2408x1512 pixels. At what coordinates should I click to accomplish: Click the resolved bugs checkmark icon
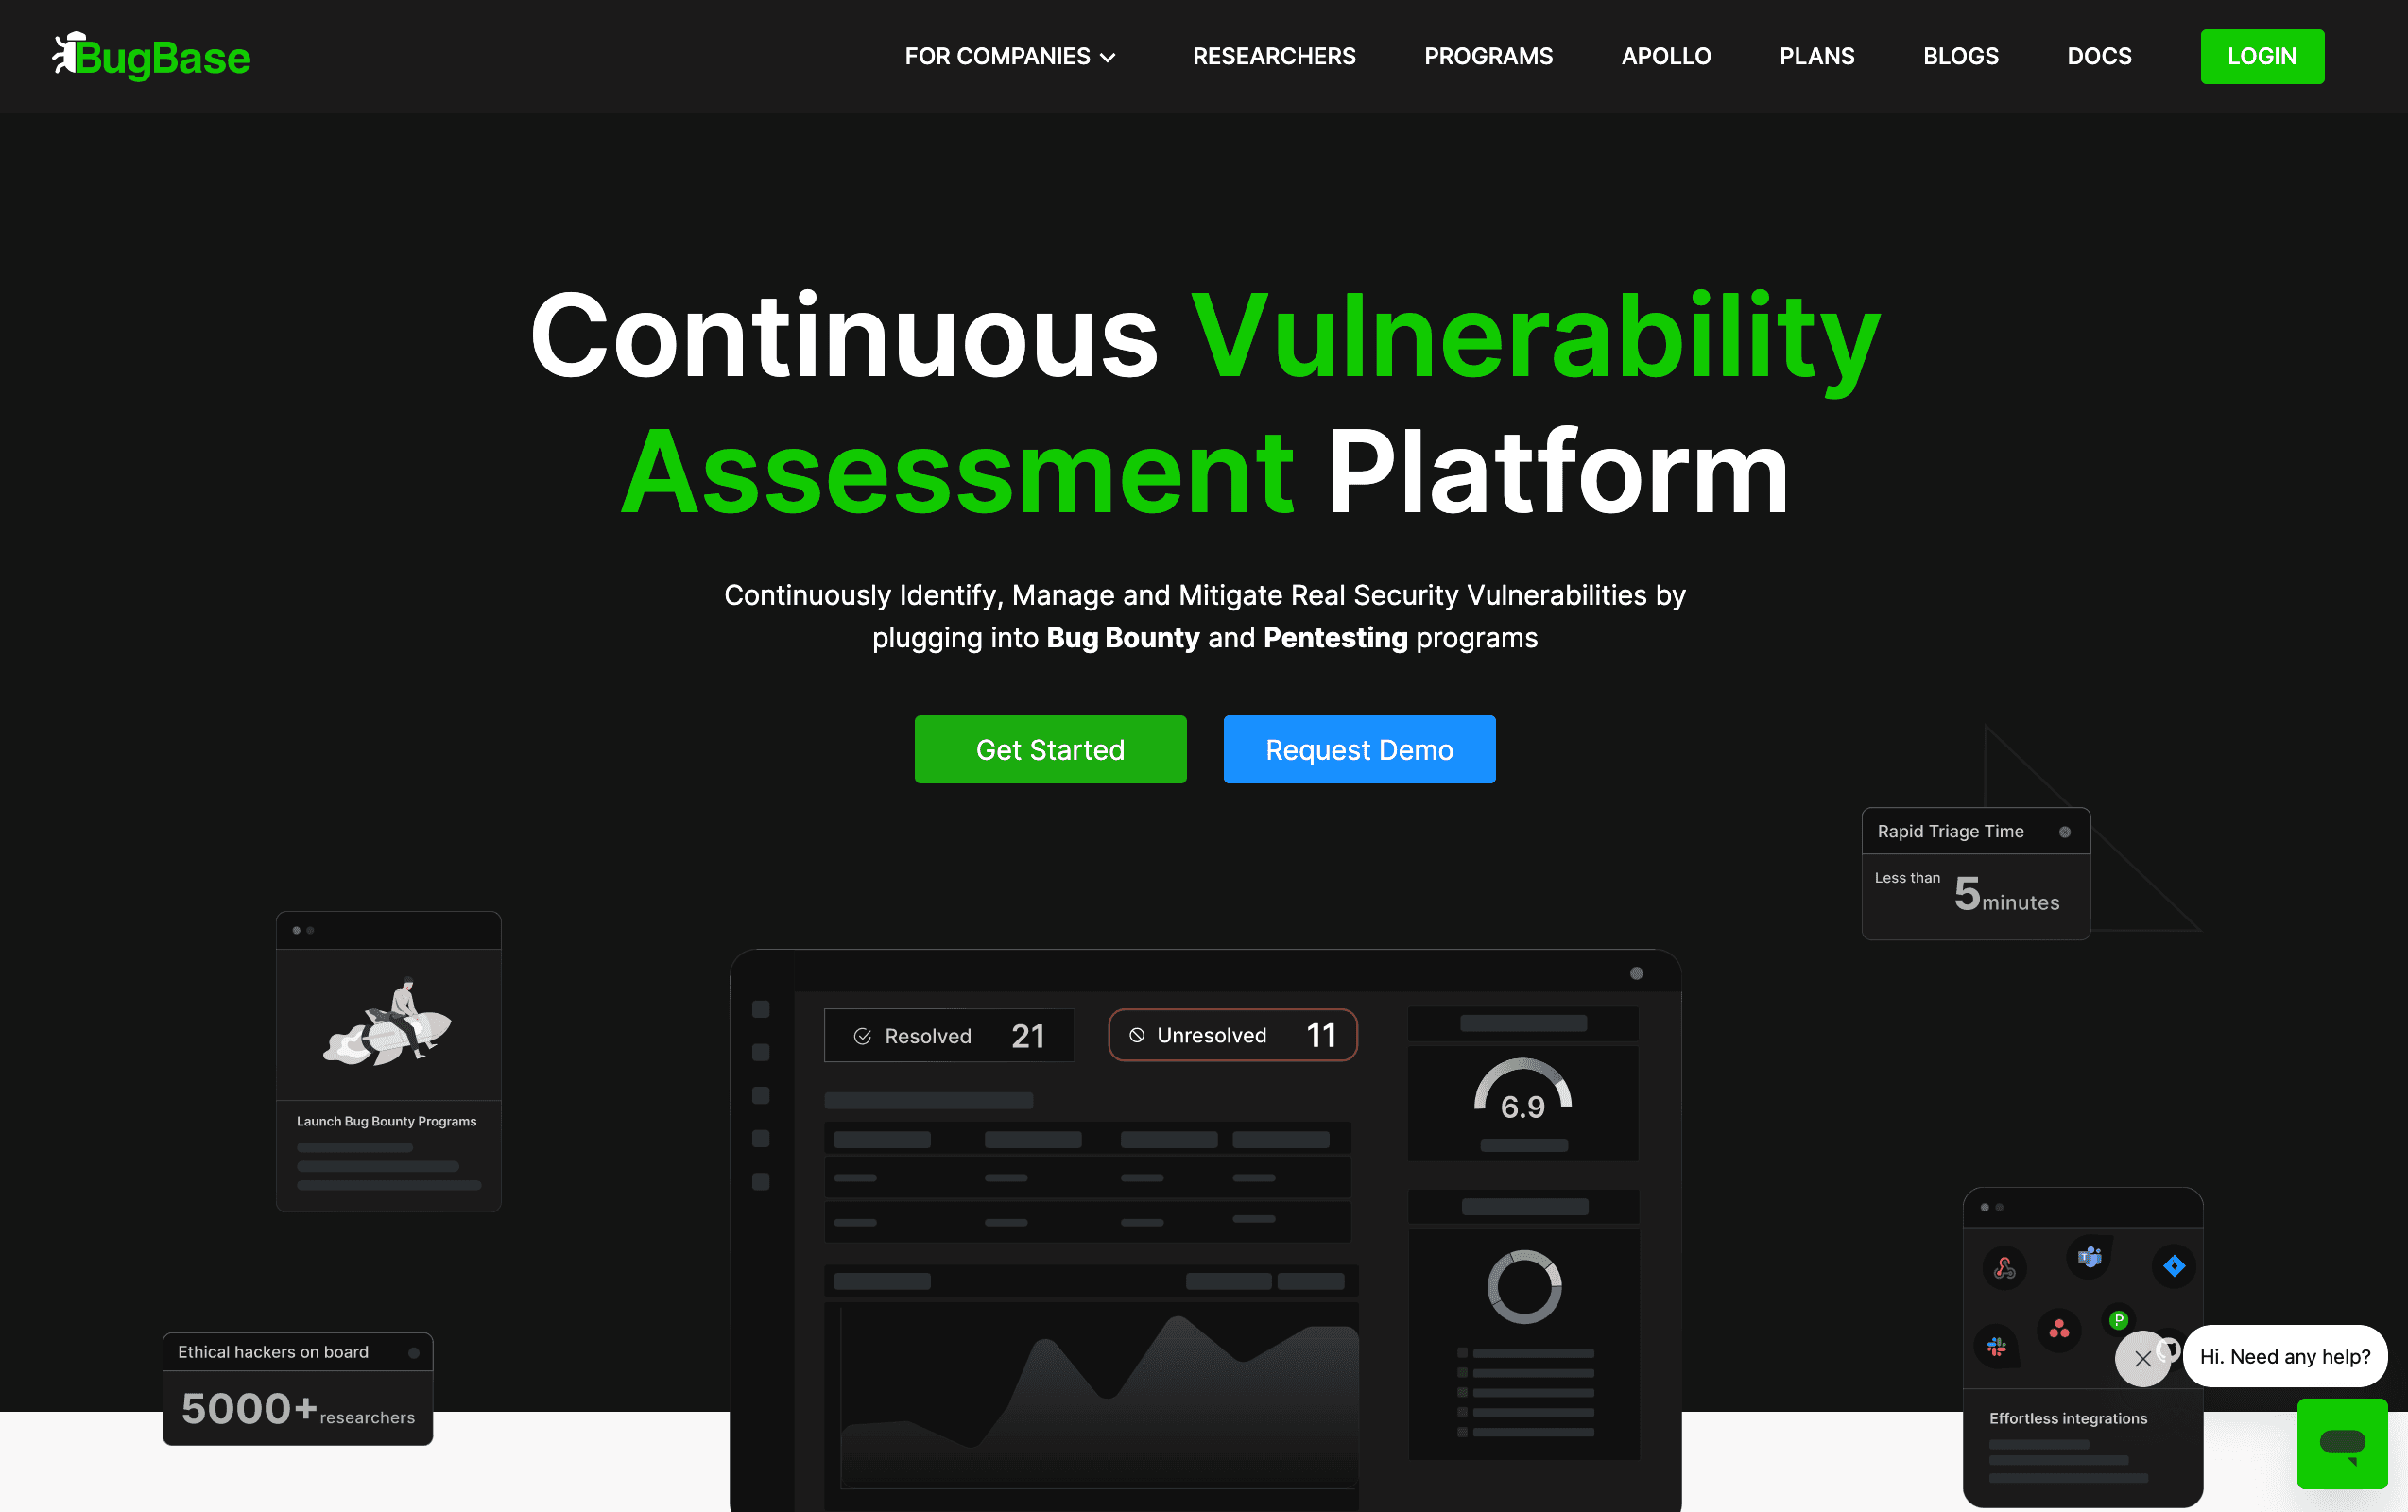coord(864,1035)
